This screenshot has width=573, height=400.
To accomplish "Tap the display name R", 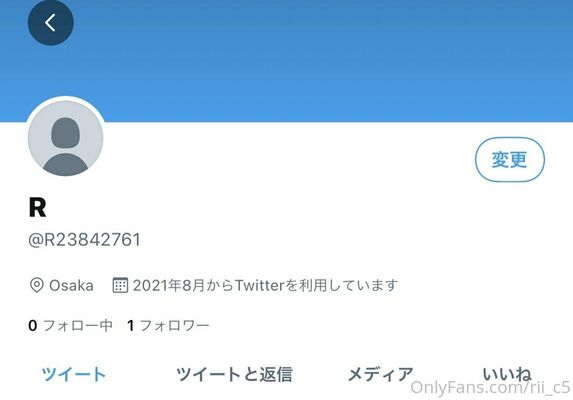I will [x=37, y=207].
